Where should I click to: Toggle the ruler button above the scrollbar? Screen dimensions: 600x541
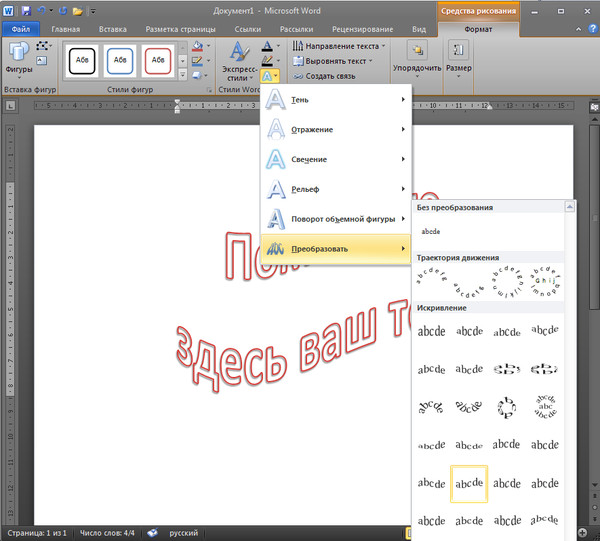click(594, 108)
